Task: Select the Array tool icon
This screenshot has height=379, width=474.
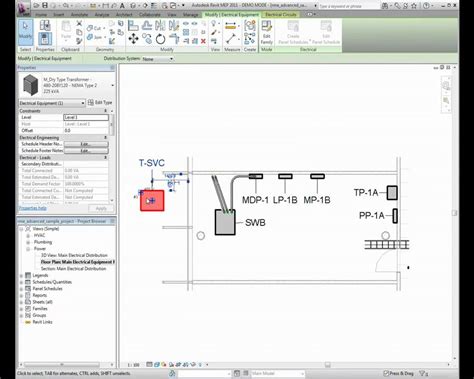Action: coord(186,32)
